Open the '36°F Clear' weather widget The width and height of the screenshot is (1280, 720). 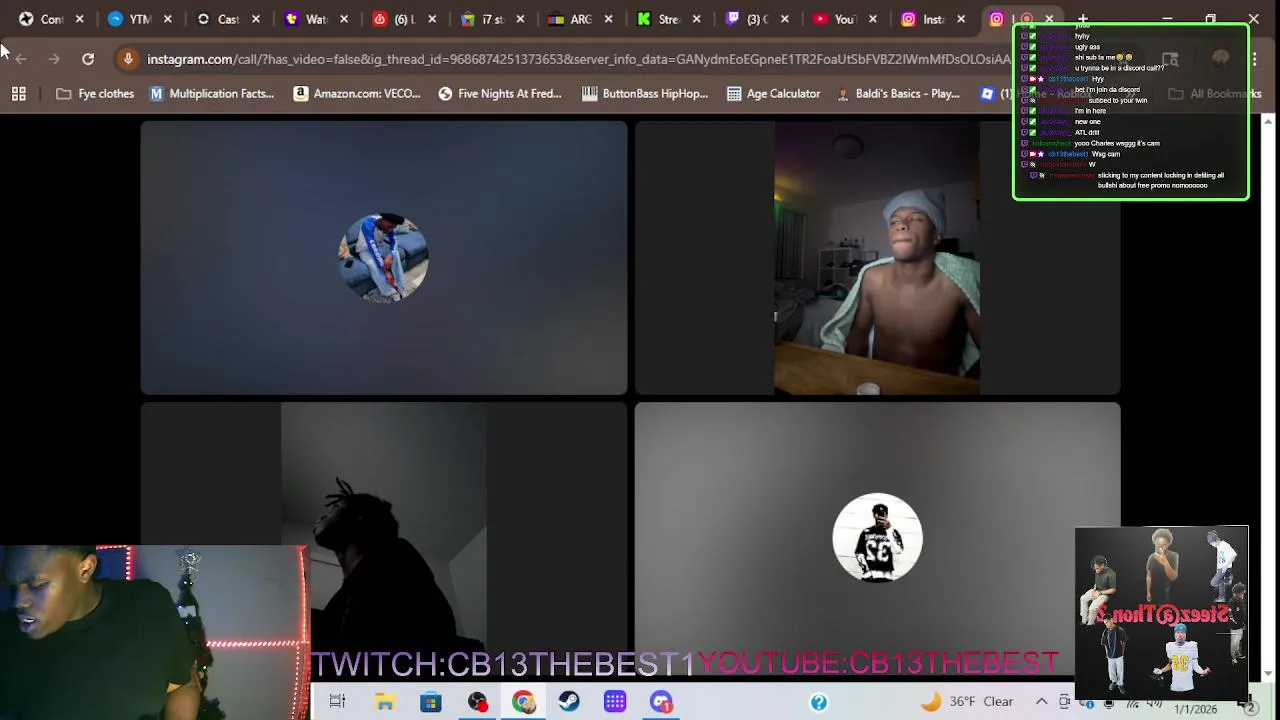(x=967, y=702)
